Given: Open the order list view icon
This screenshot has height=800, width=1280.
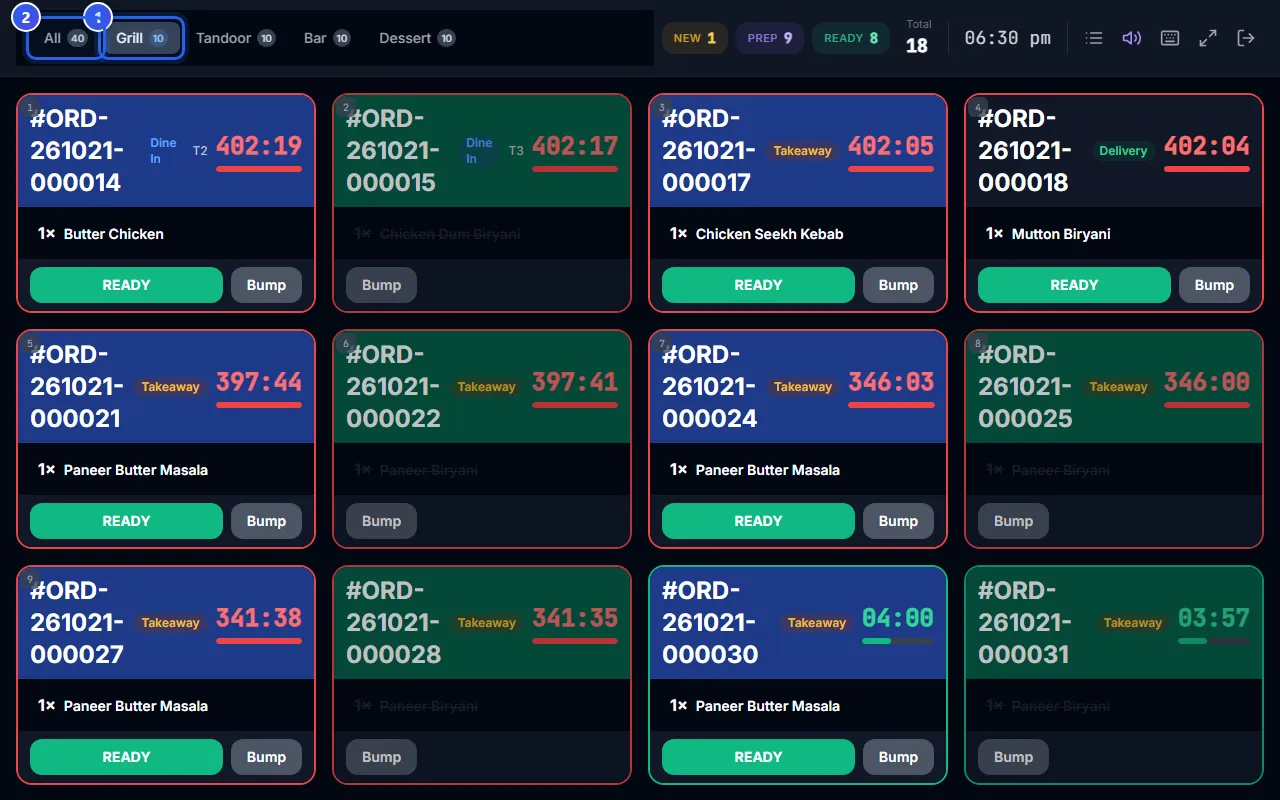Looking at the screenshot, I should click(1094, 38).
